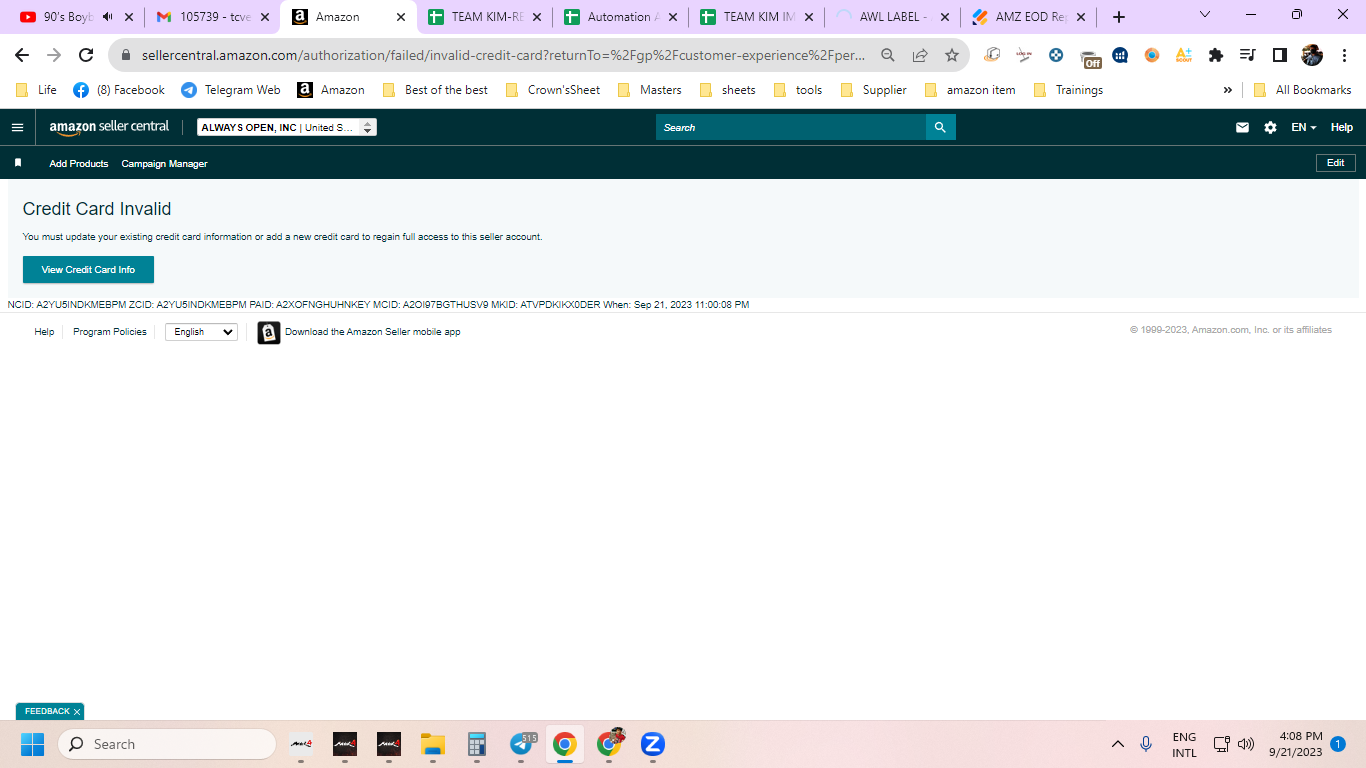Open File Explorer from the taskbar

(433, 744)
